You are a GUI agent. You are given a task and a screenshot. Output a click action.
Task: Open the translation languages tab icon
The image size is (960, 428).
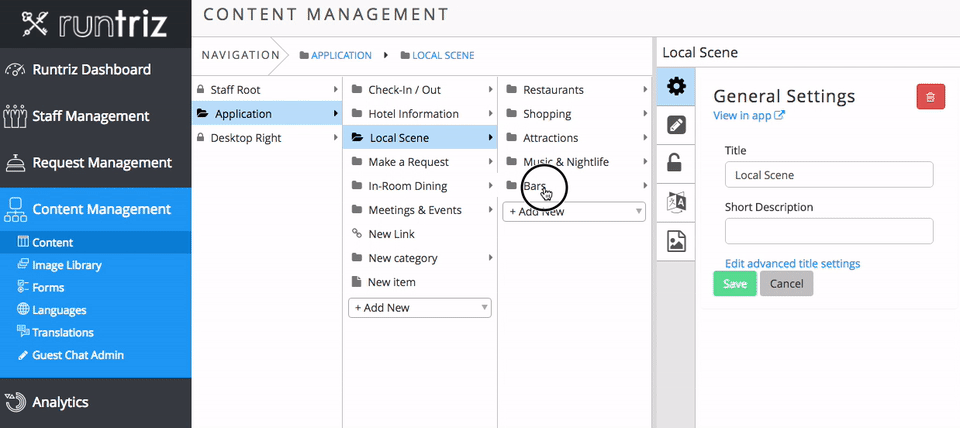click(676, 202)
